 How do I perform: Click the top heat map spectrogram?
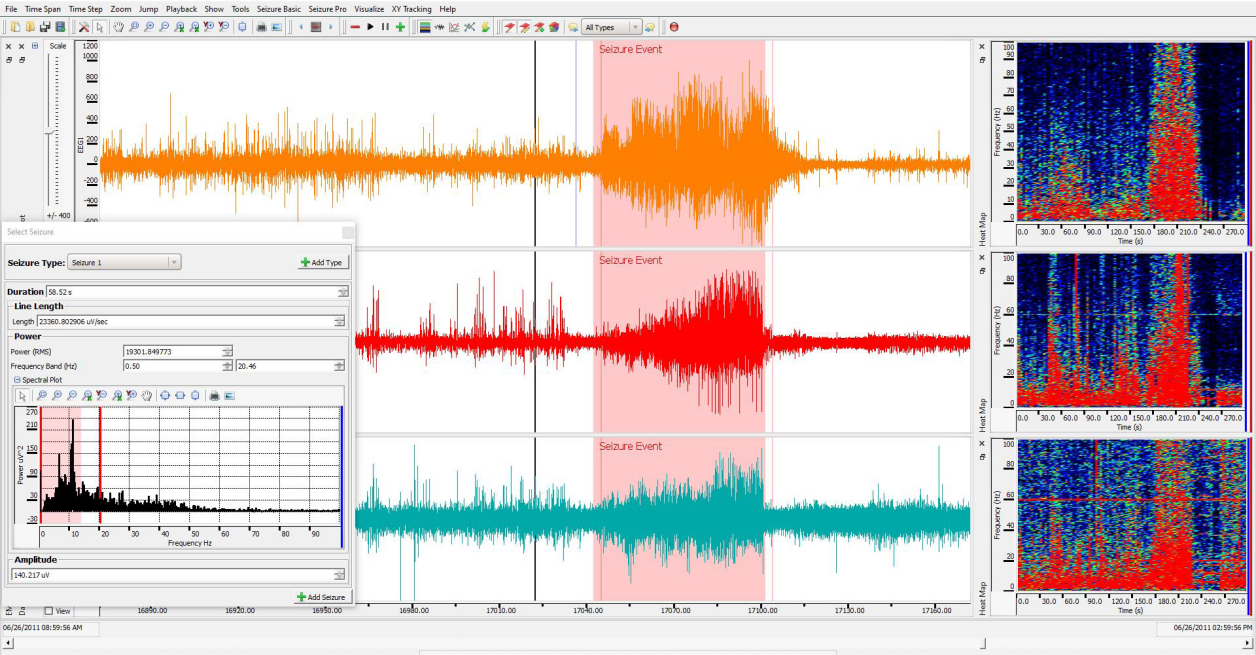click(1130, 131)
